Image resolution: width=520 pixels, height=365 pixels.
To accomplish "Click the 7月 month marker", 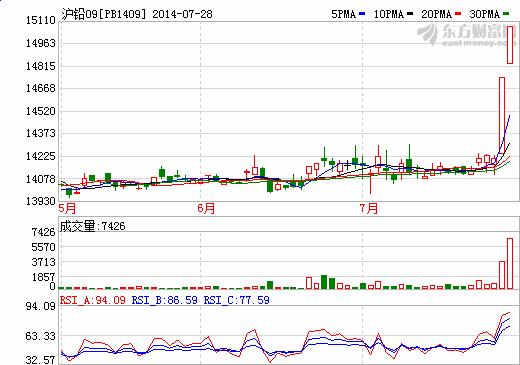I will coord(369,208).
